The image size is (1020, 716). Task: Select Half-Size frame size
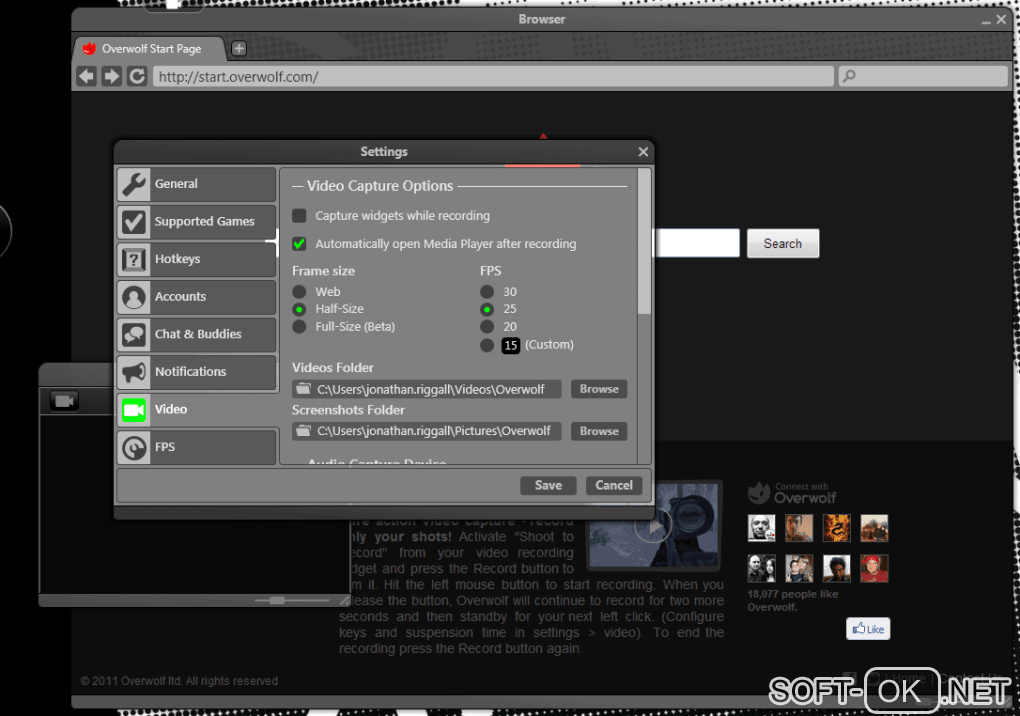click(299, 309)
